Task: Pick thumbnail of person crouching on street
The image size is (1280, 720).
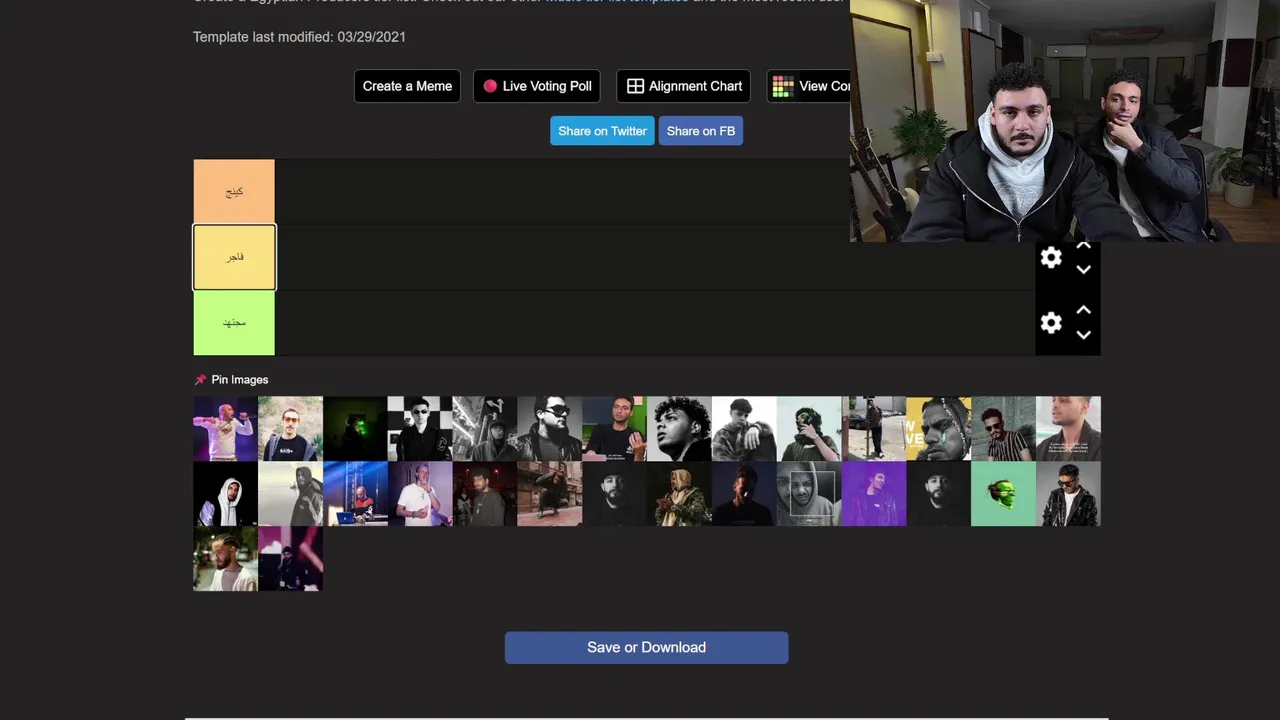Action: pyautogui.click(x=550, y=493)
